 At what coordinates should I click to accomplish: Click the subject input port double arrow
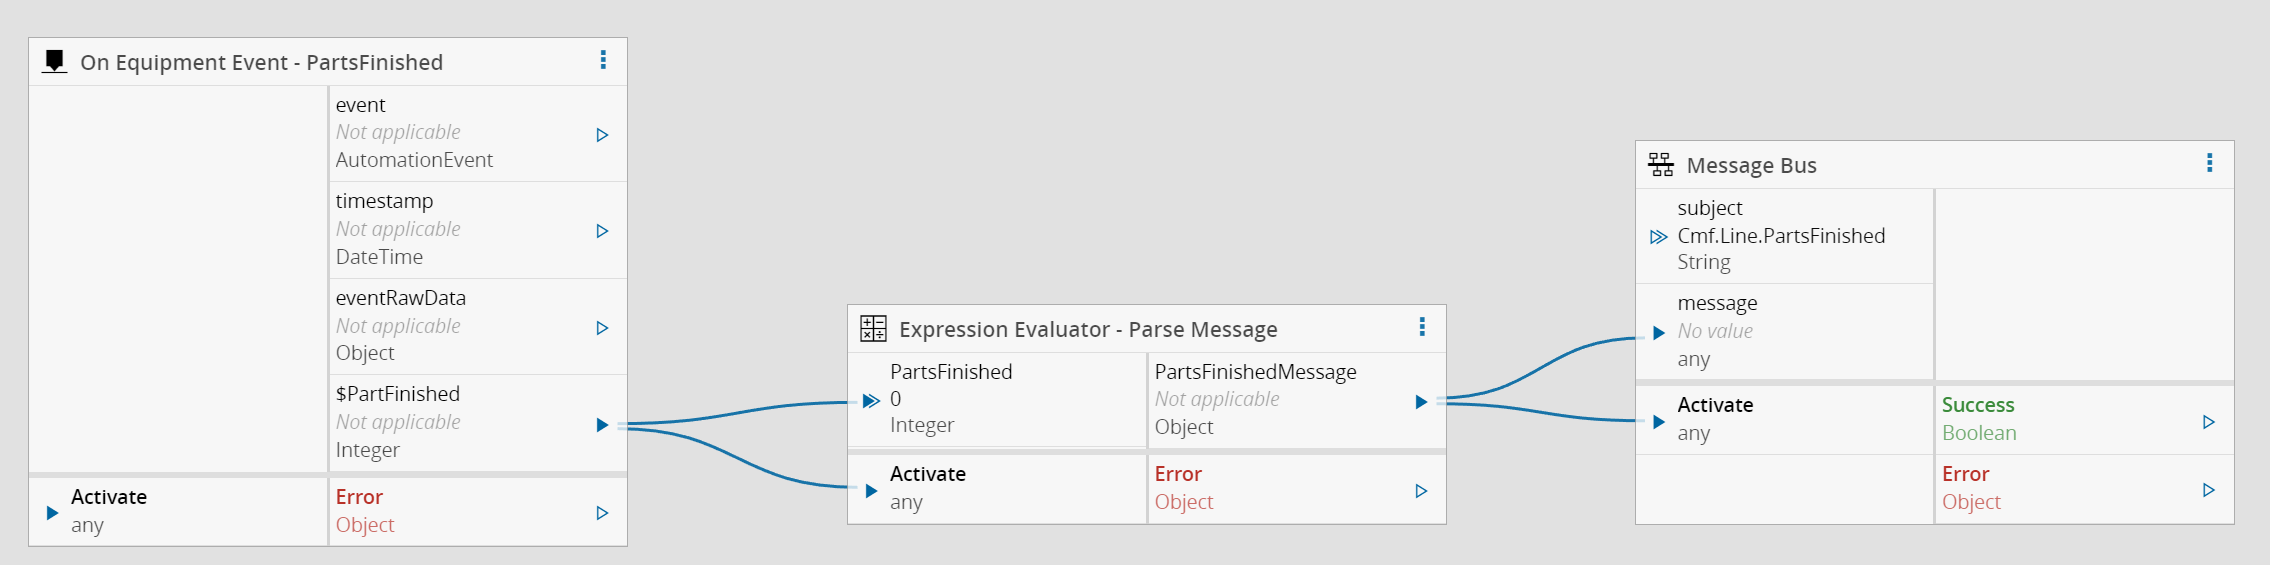(1659, 237)
